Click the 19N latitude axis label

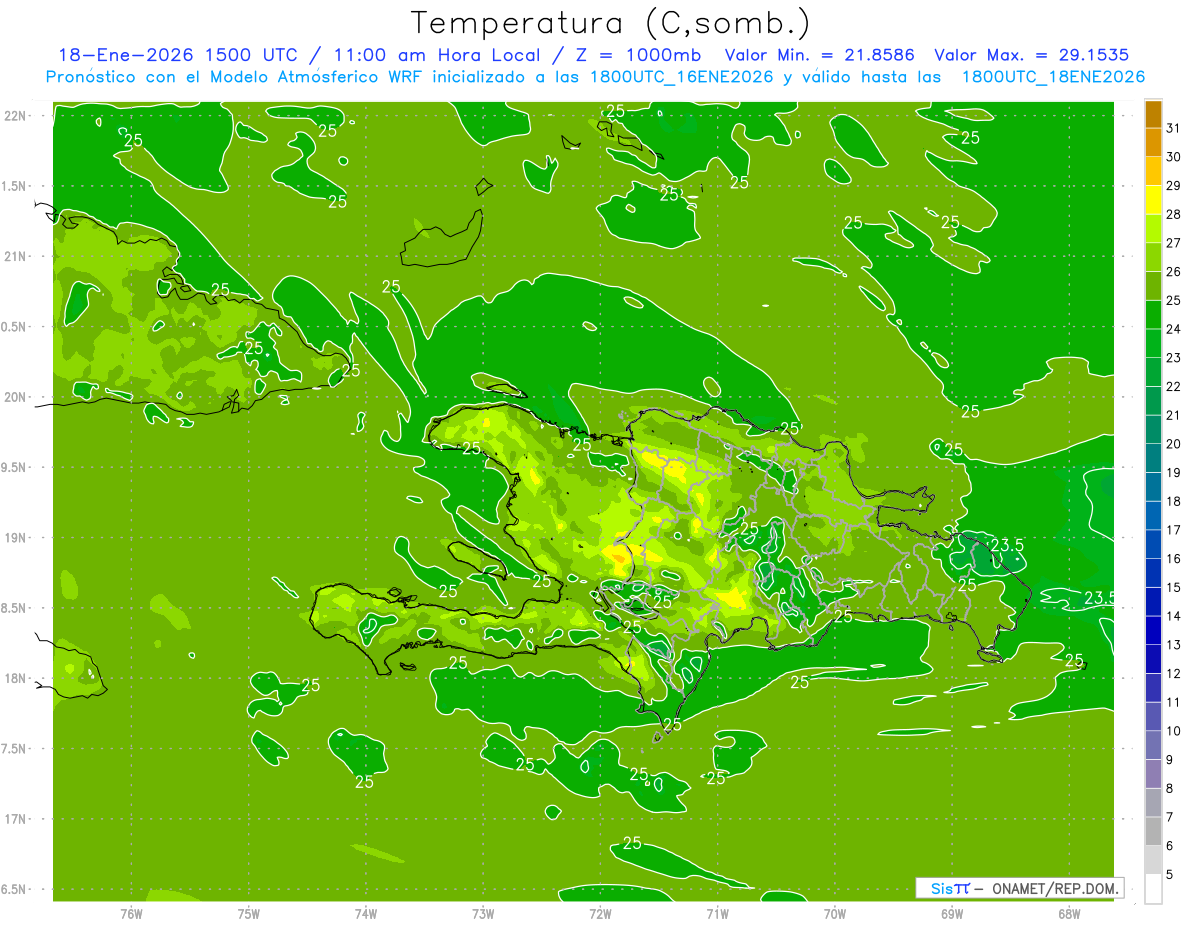pos(14,537)
